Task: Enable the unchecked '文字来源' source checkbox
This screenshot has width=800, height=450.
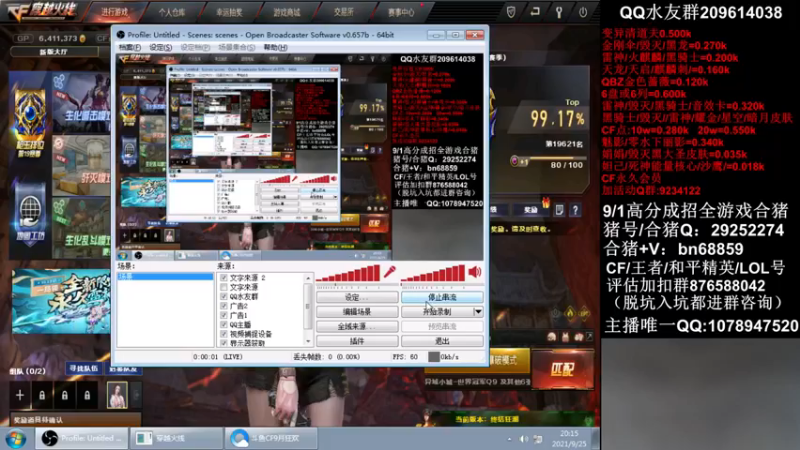Action: [x=223, y=287]
